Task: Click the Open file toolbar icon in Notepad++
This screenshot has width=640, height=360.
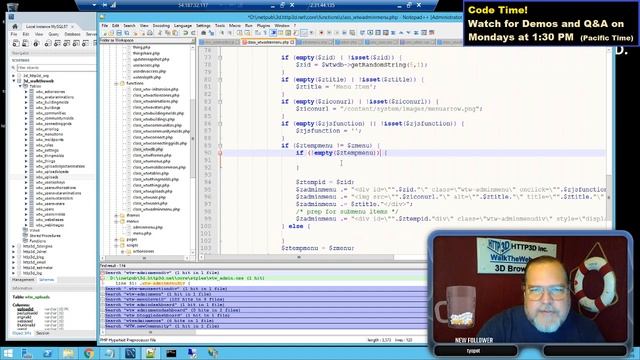Action: 111,33
